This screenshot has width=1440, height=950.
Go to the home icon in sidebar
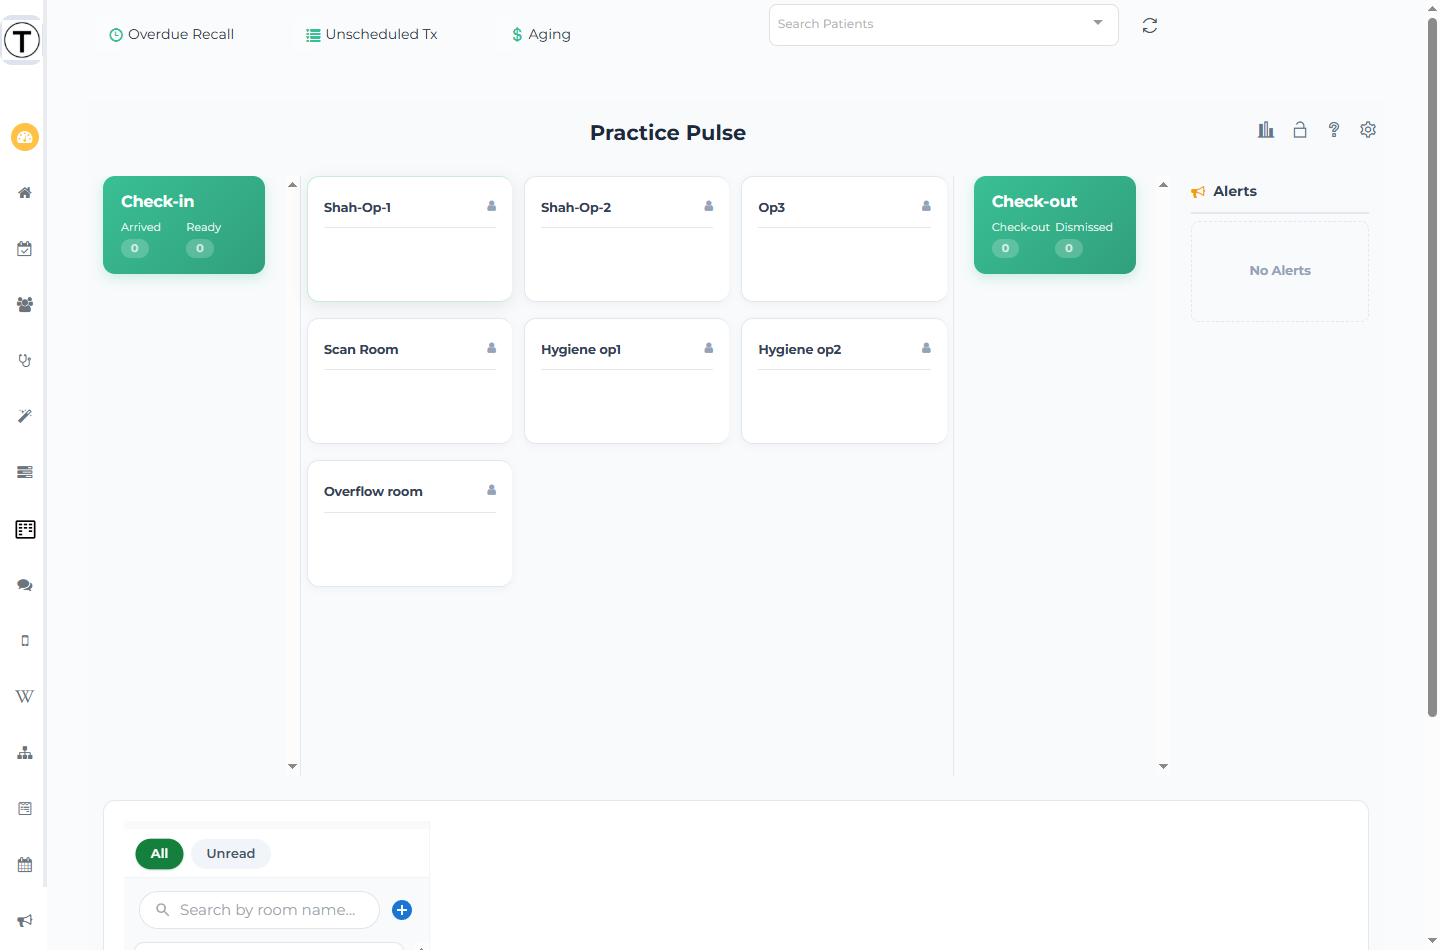tap(25, 193)
